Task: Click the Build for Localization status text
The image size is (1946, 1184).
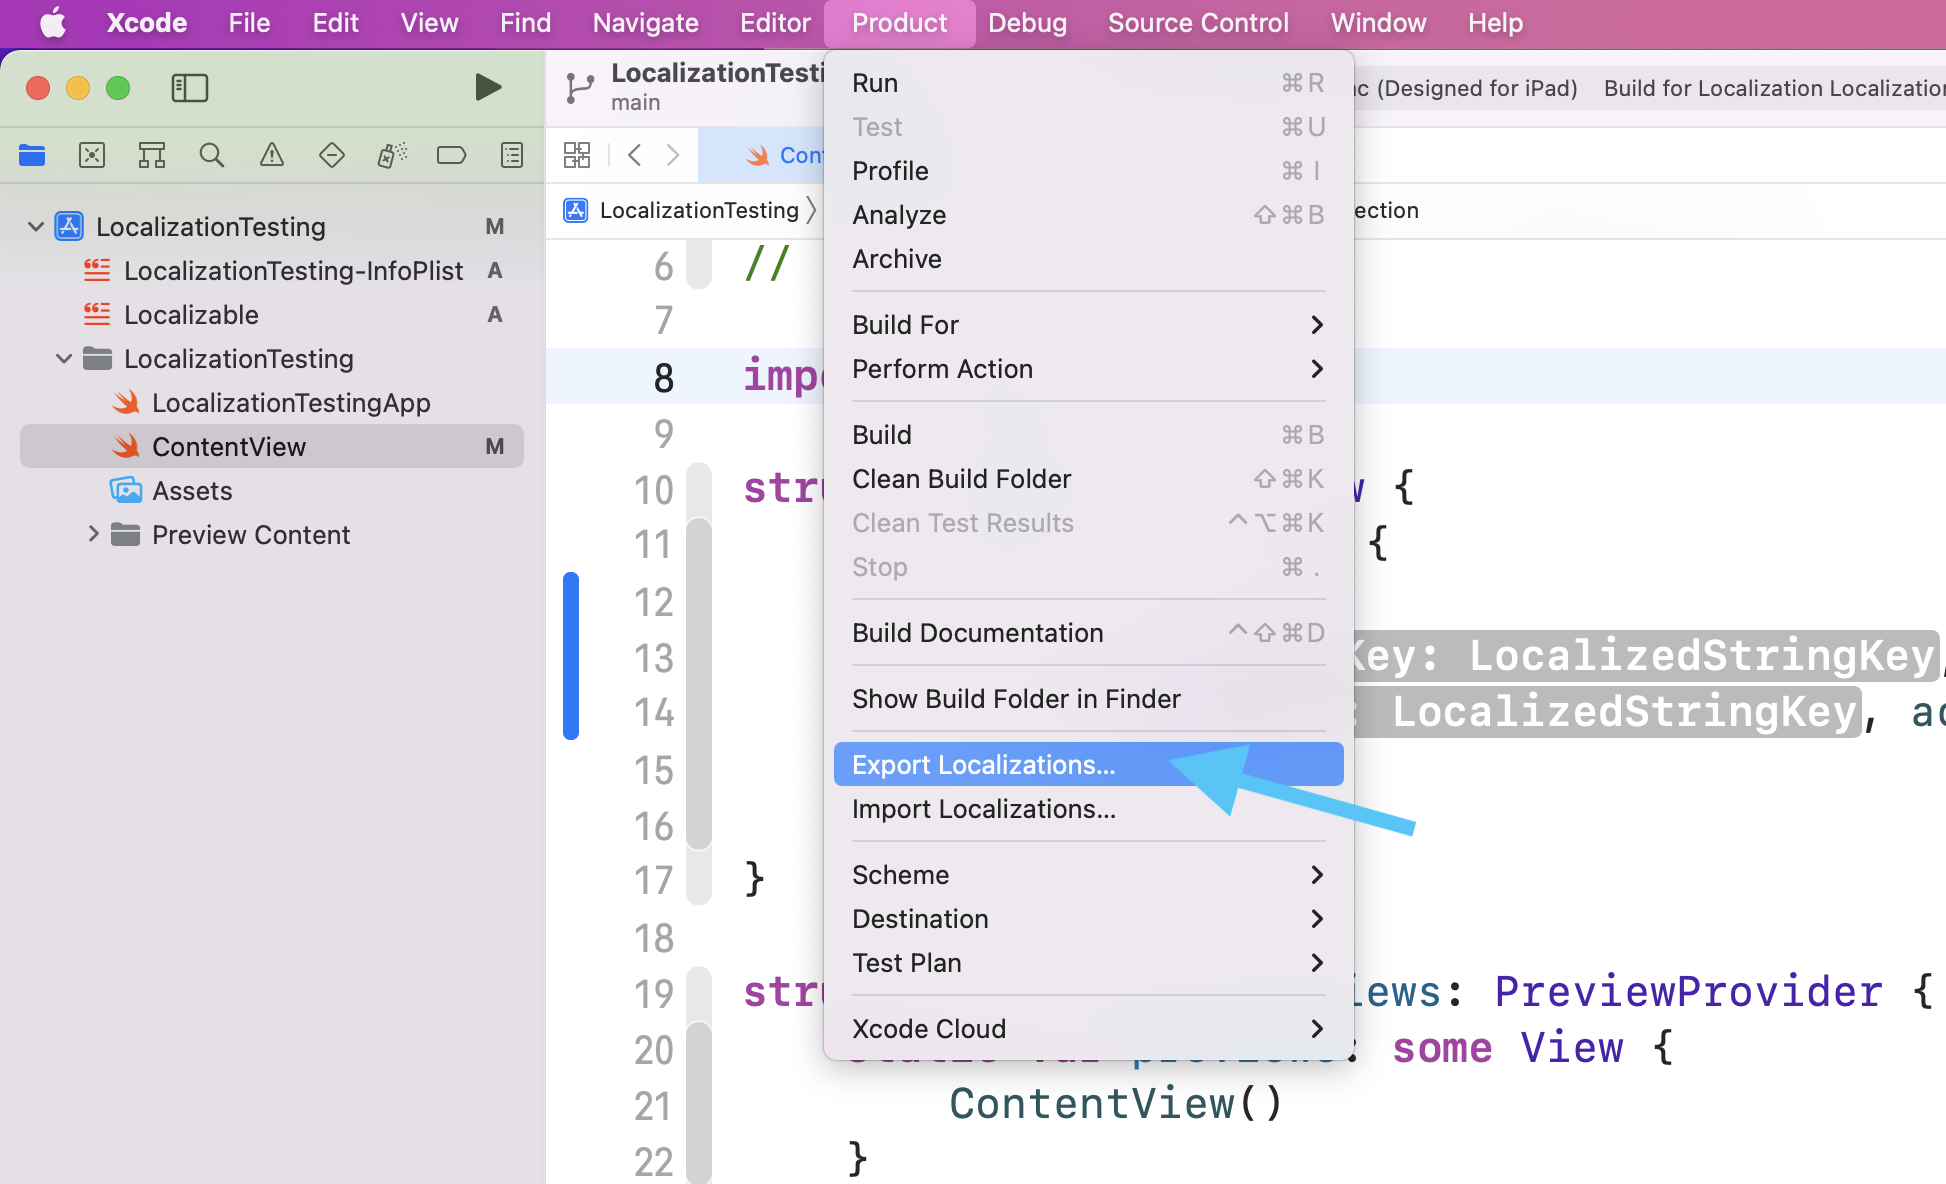Action: [1775, 88]
